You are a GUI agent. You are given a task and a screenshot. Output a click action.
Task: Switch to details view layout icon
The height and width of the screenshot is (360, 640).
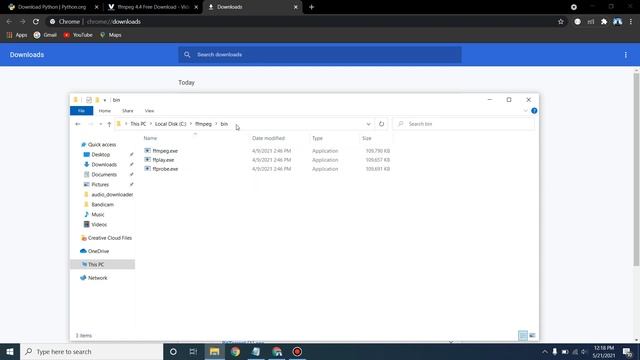[x=523, y=336]
